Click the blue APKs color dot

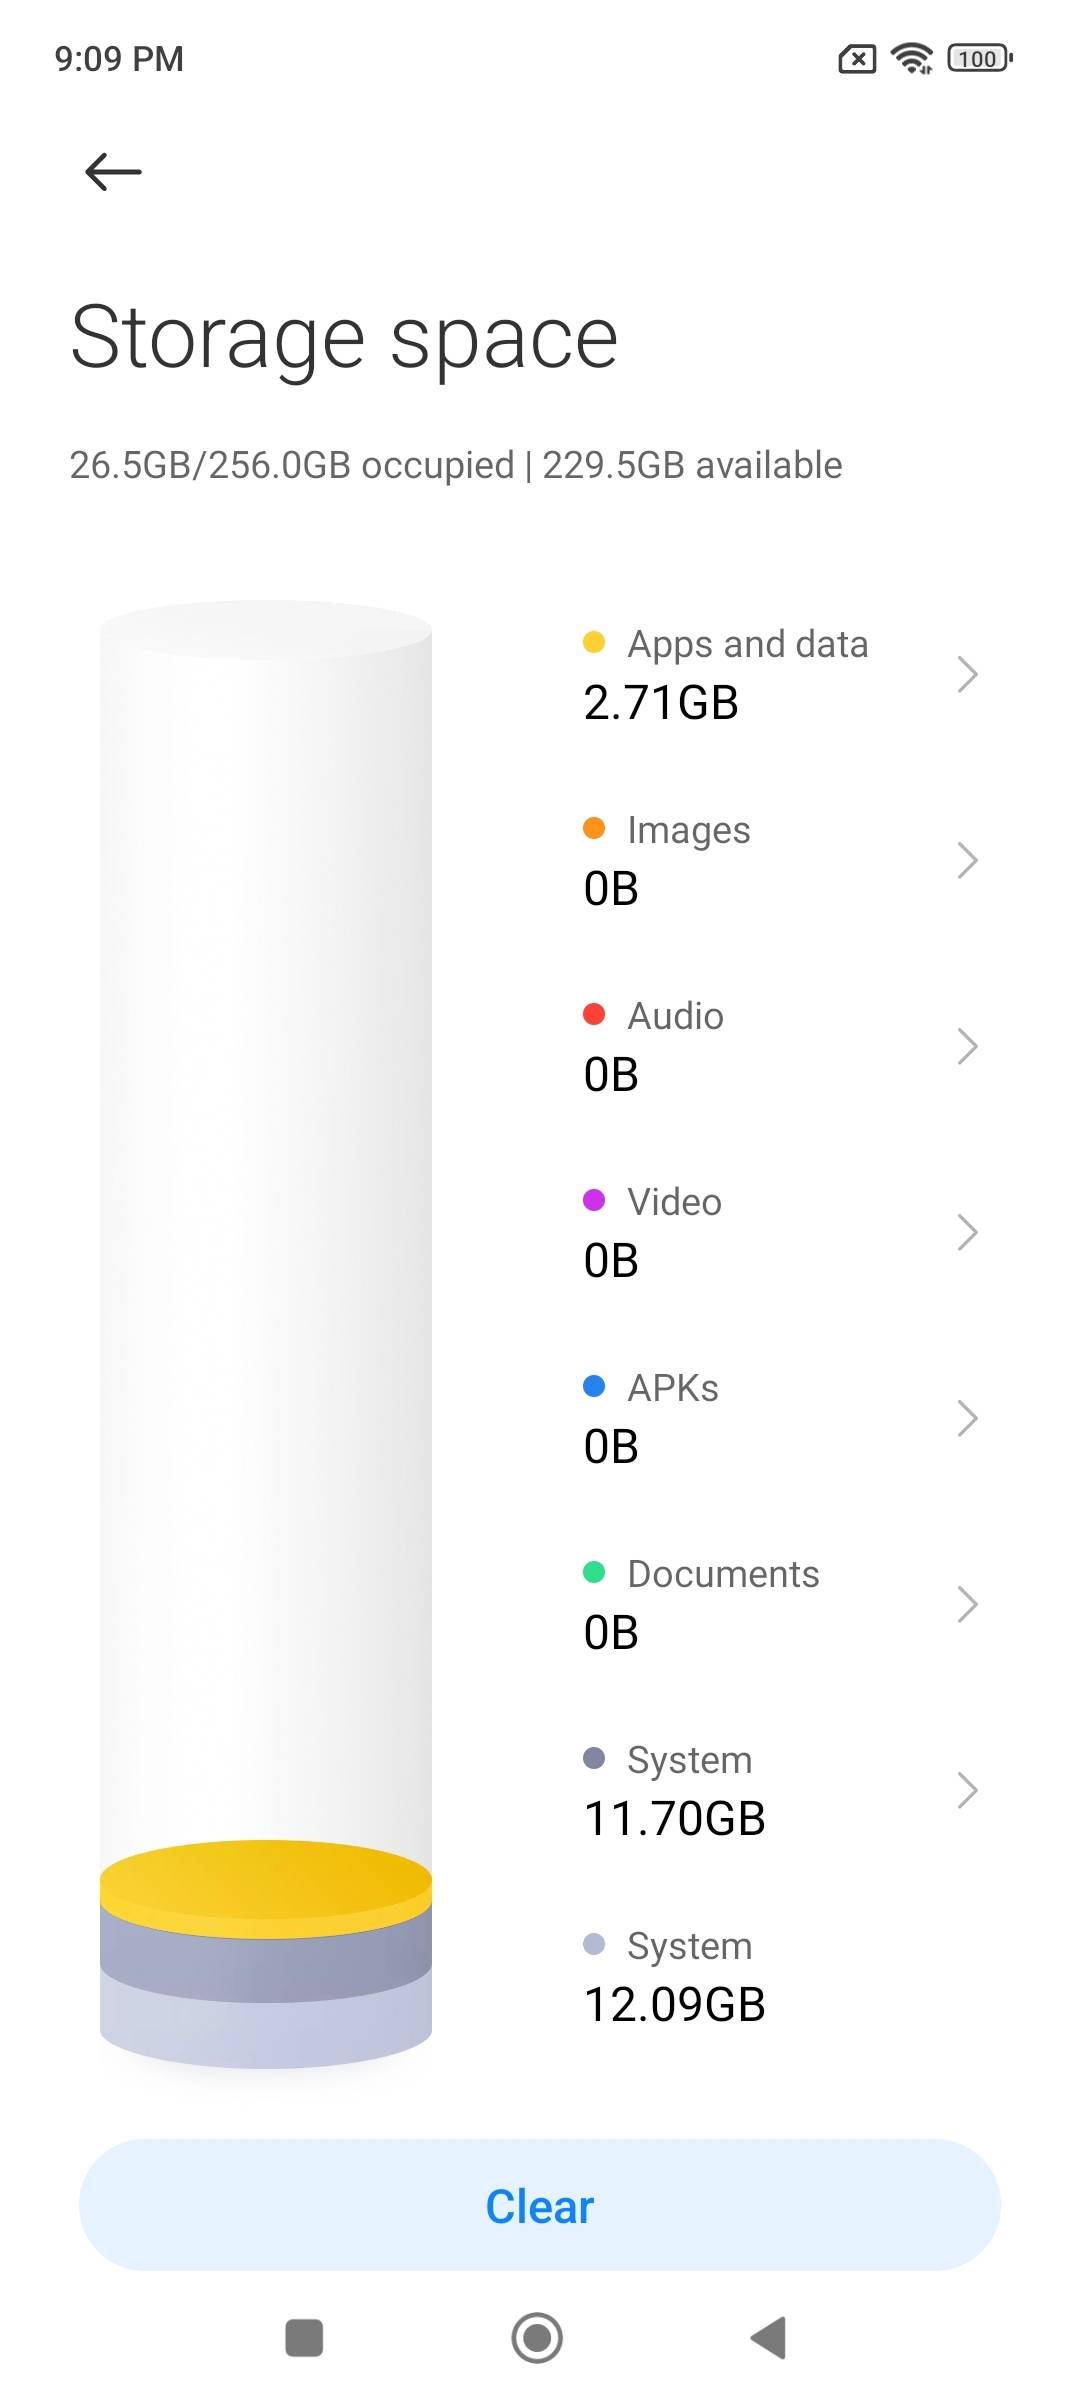tap(594, 1386)
